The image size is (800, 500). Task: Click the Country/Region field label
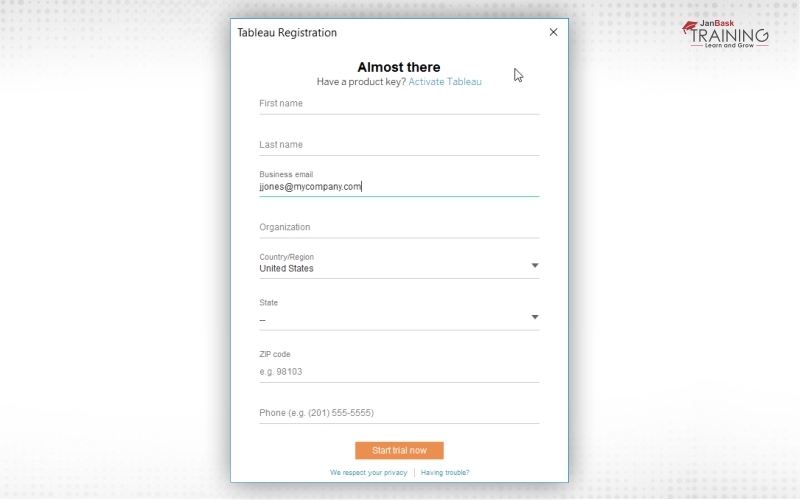coord(286,257)
